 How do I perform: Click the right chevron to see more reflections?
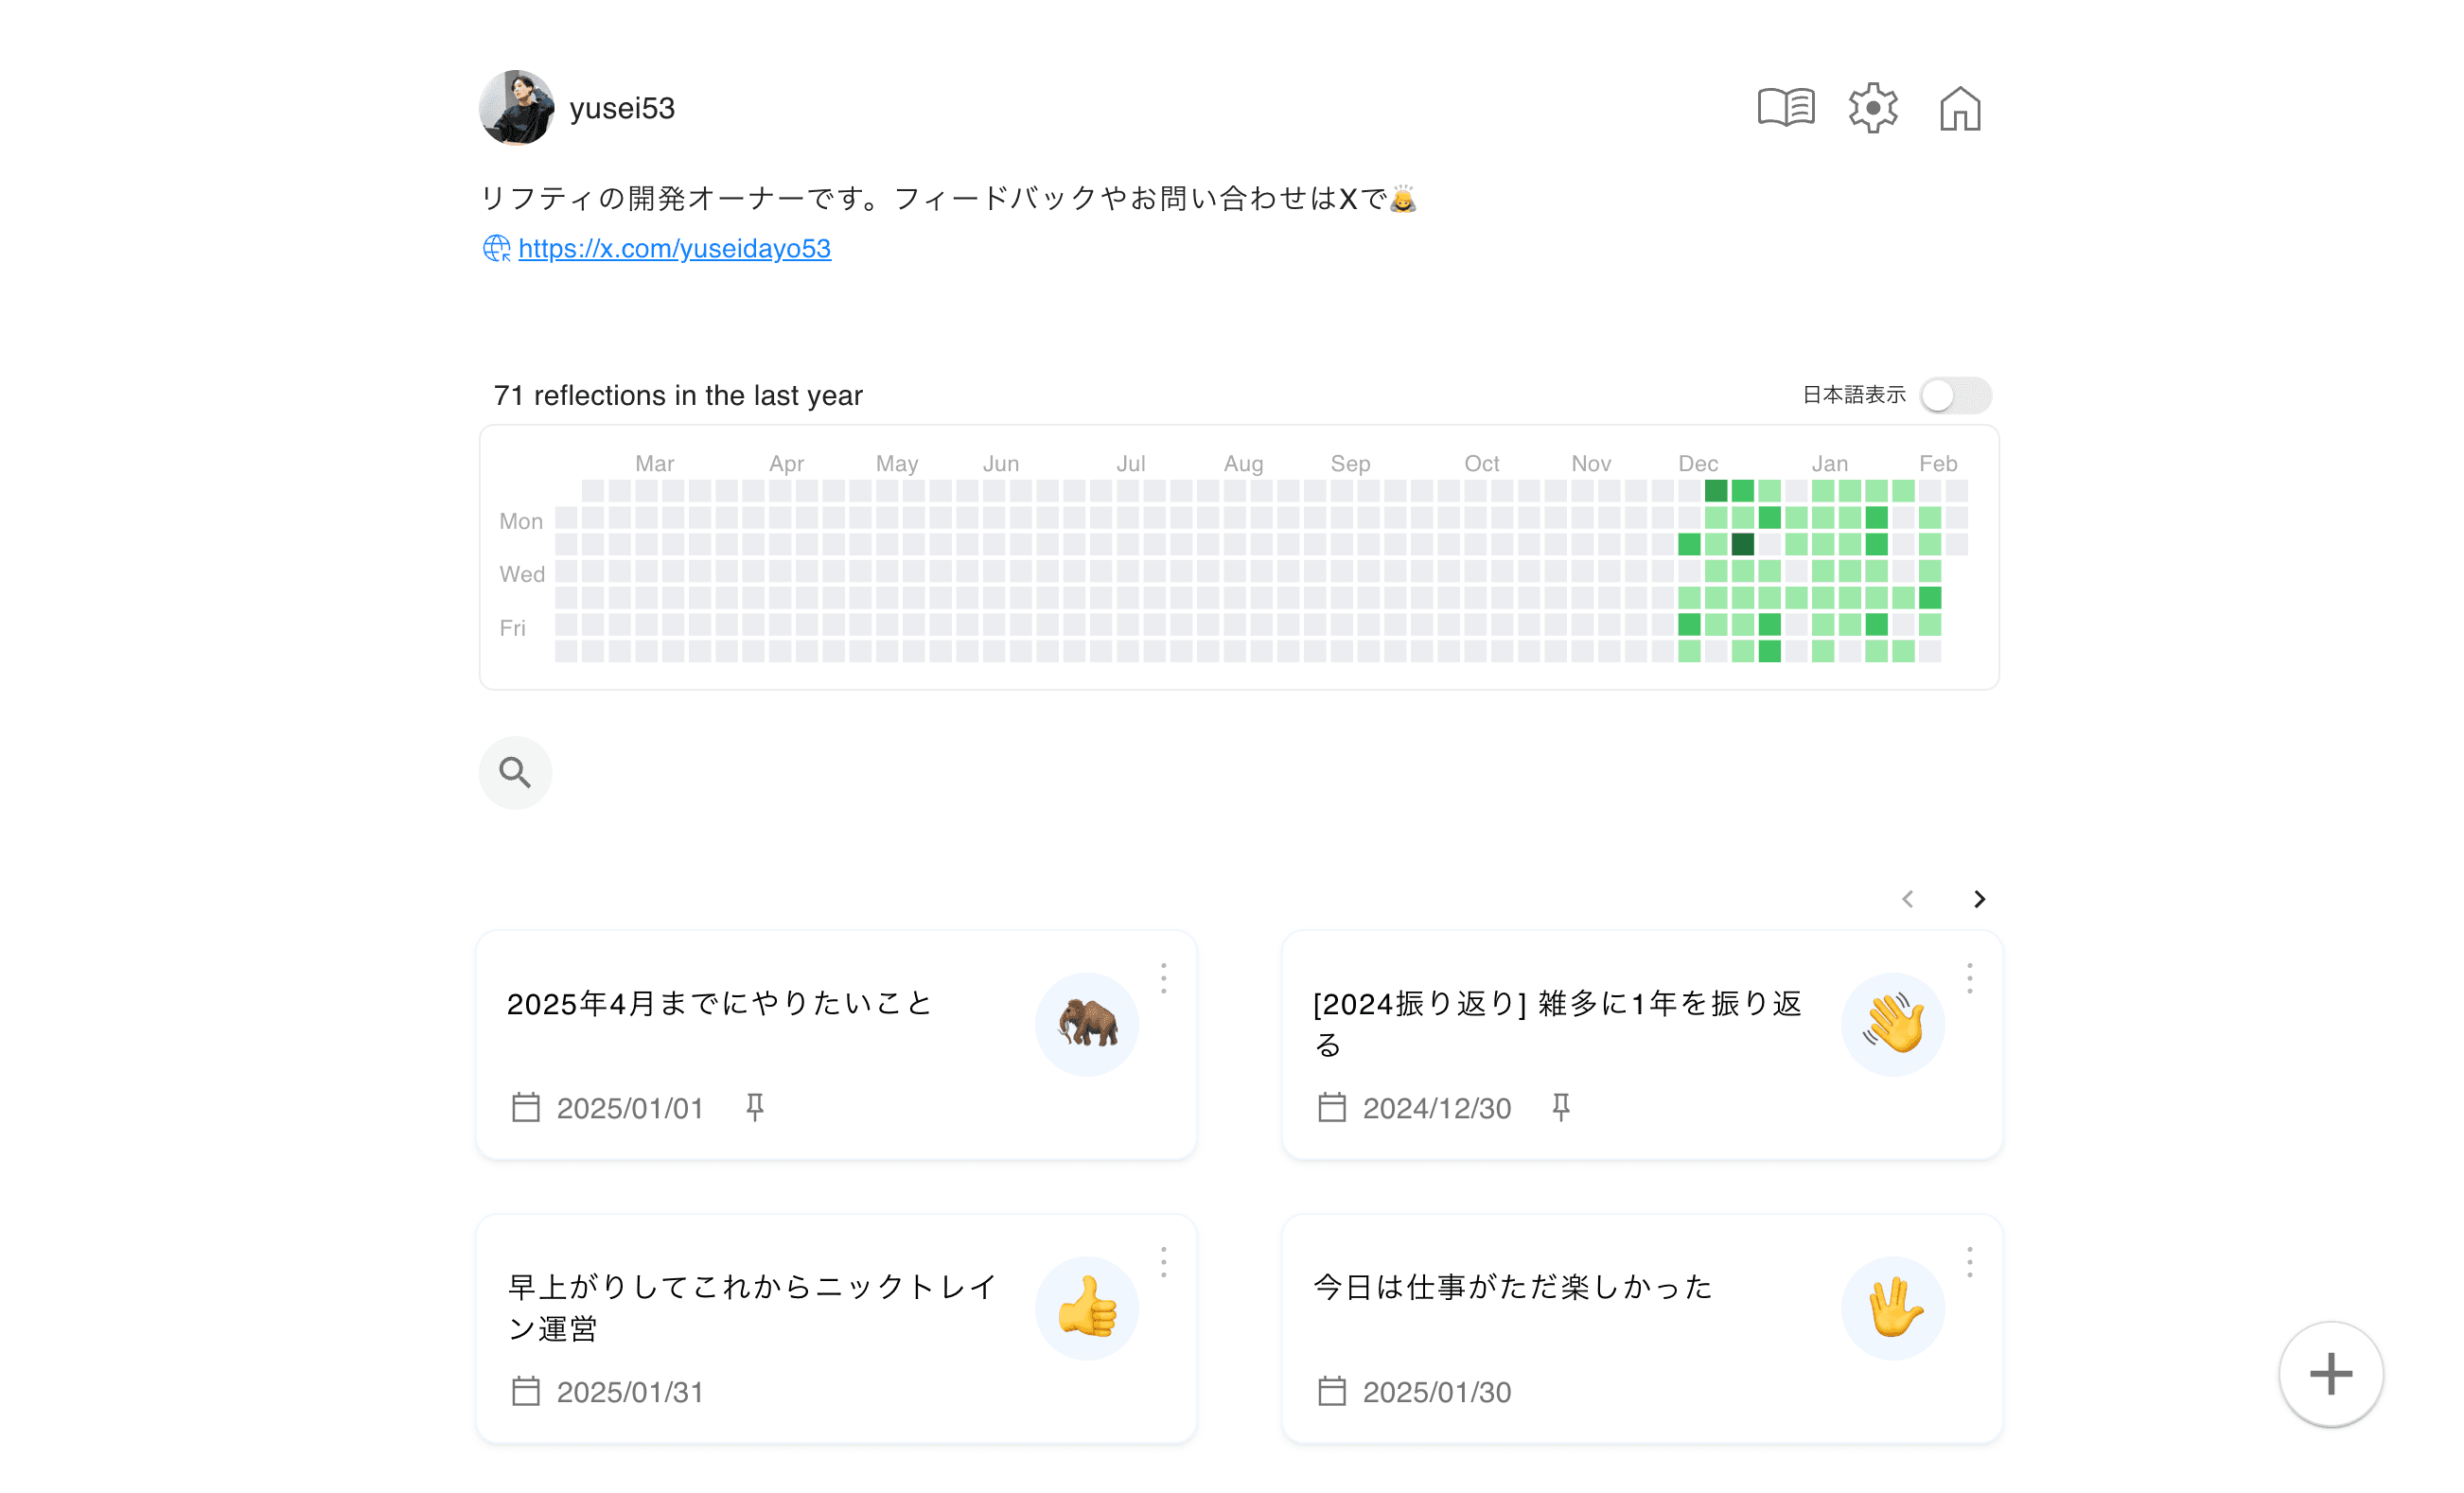click(1978, 899)
